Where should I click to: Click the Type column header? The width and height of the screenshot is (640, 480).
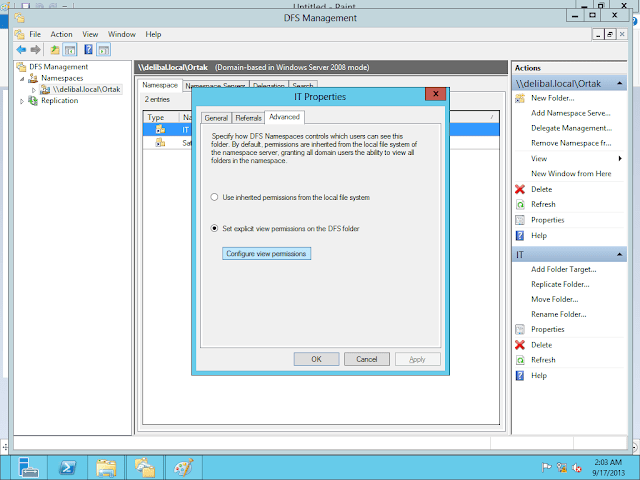pyautogui.click(x=156, y=117)
